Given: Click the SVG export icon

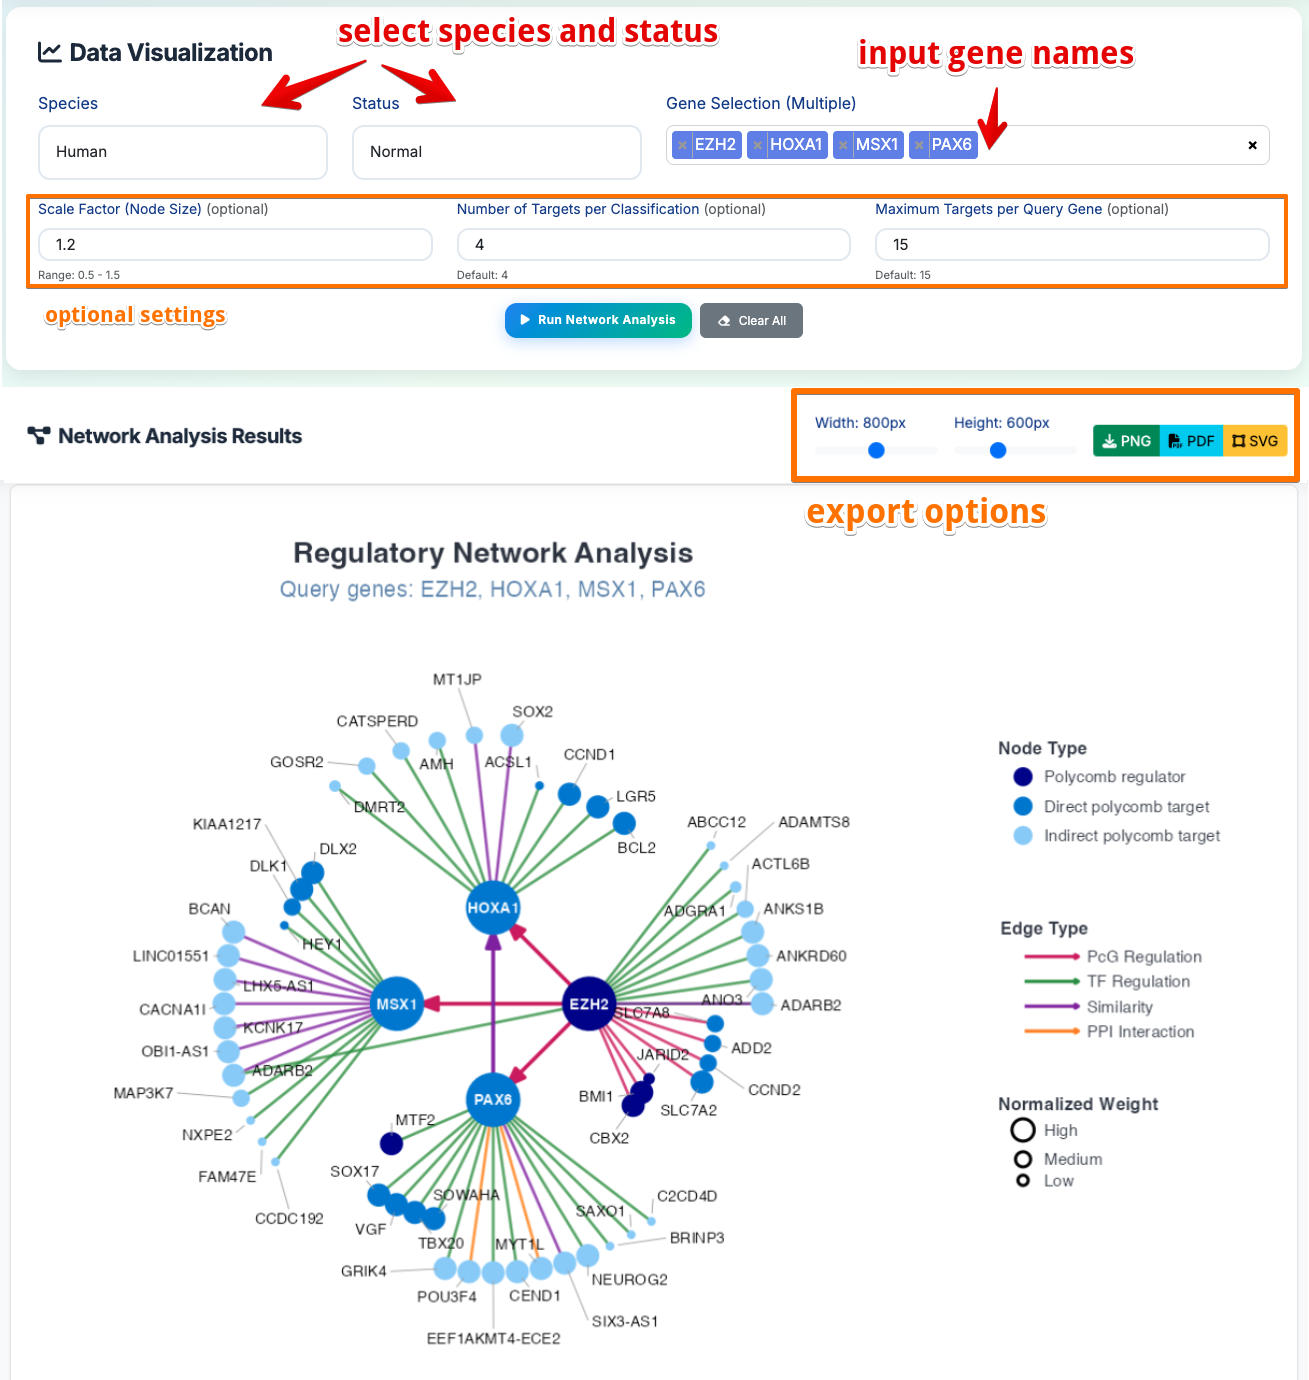Looking at the screenshot, I should coord(1239,440).
